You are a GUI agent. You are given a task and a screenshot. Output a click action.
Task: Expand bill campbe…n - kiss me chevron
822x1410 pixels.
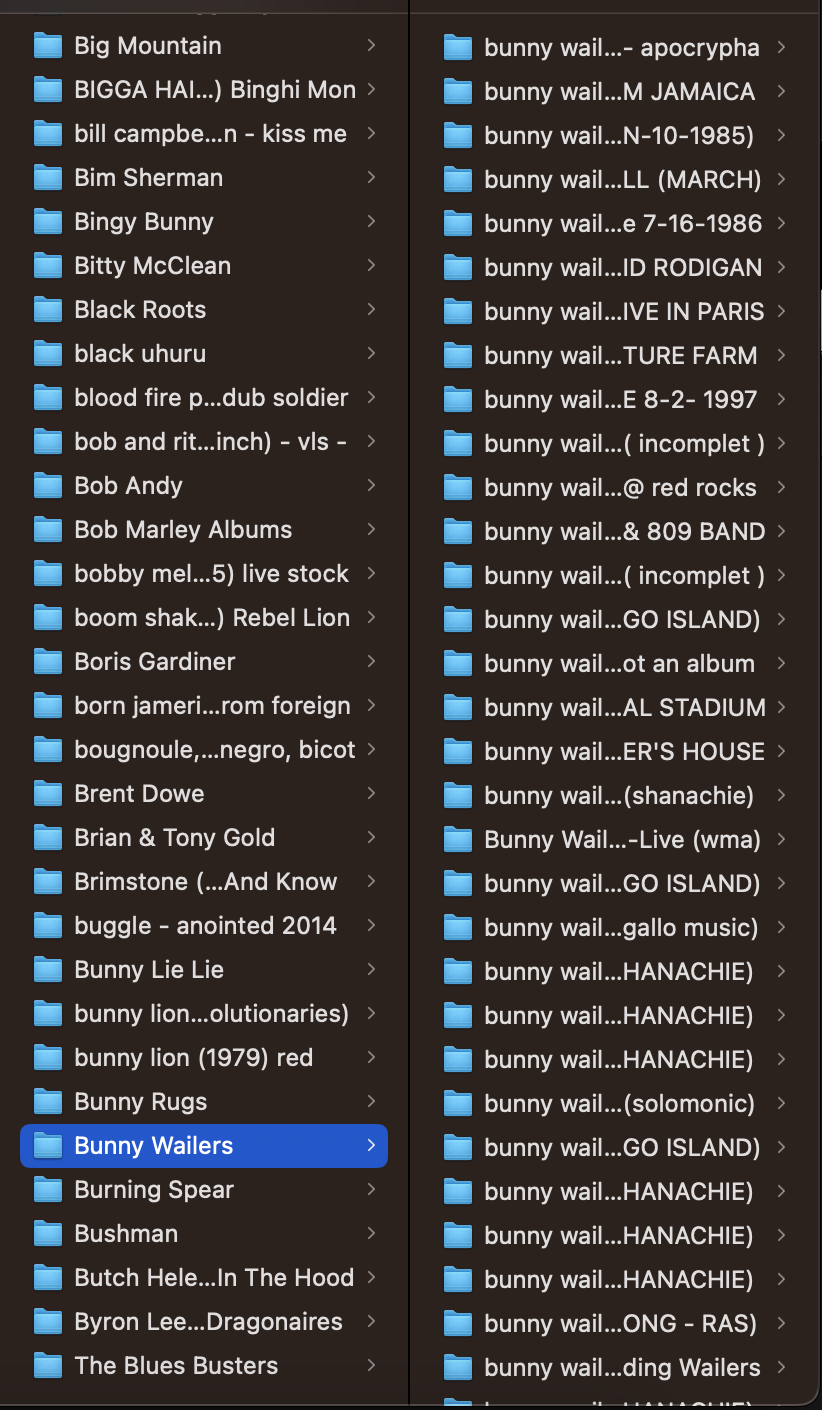[371, 134]
